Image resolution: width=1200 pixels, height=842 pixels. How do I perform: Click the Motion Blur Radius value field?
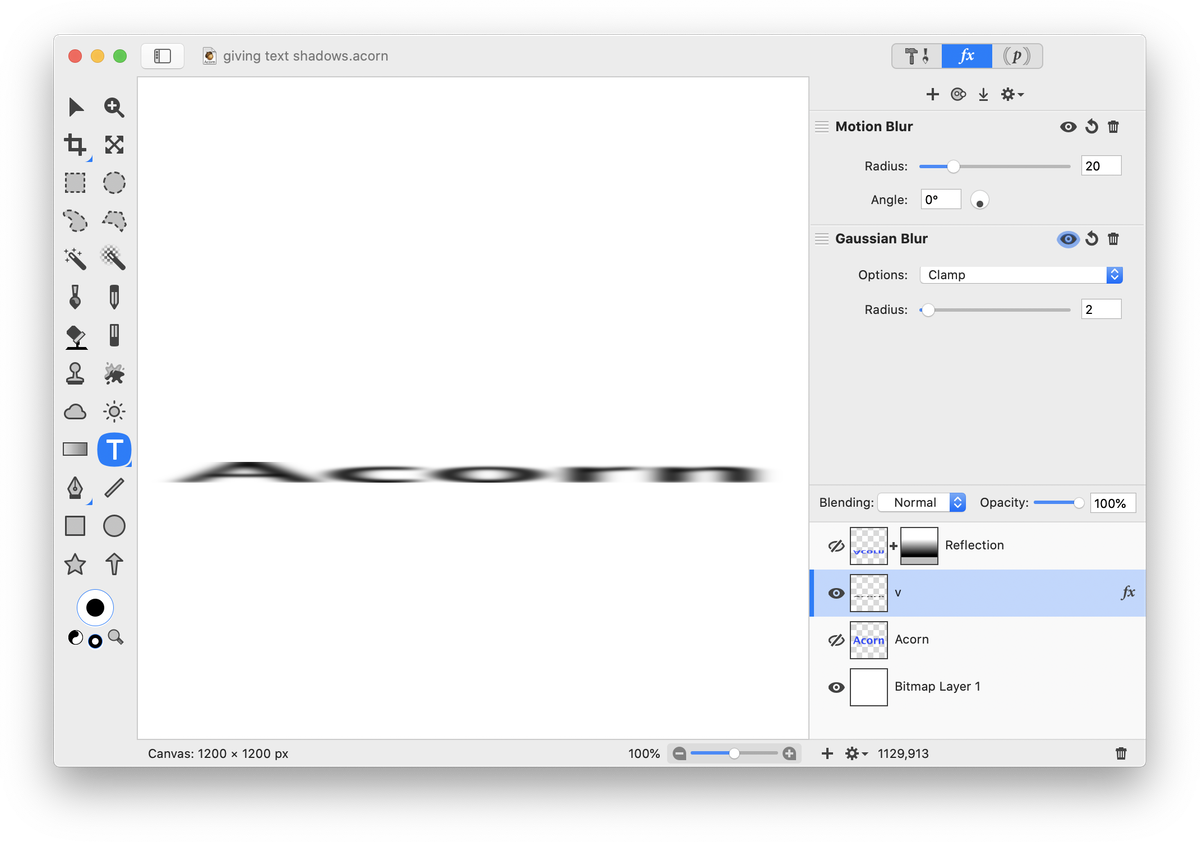tap(1101, 166)
